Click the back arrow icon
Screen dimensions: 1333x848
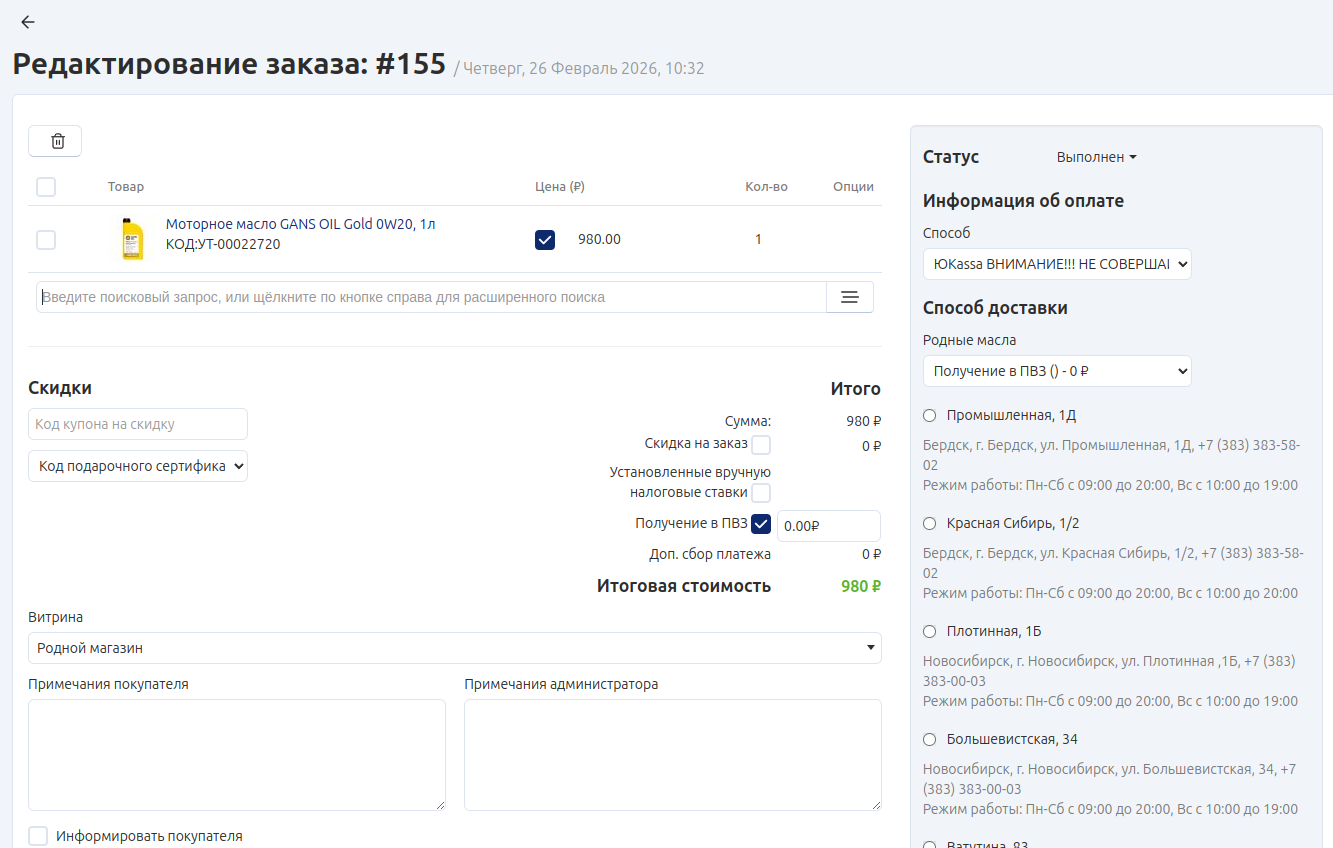pos(28,22)
